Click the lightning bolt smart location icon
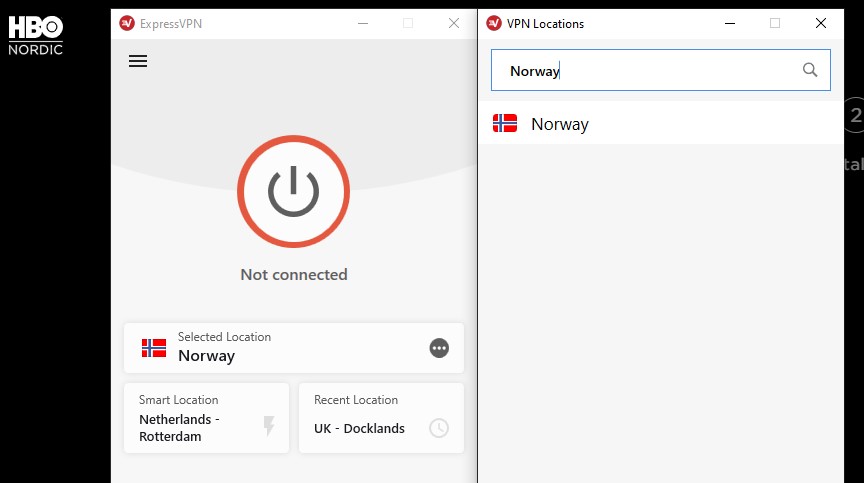864x483 pixels. (x=269, y=426)
